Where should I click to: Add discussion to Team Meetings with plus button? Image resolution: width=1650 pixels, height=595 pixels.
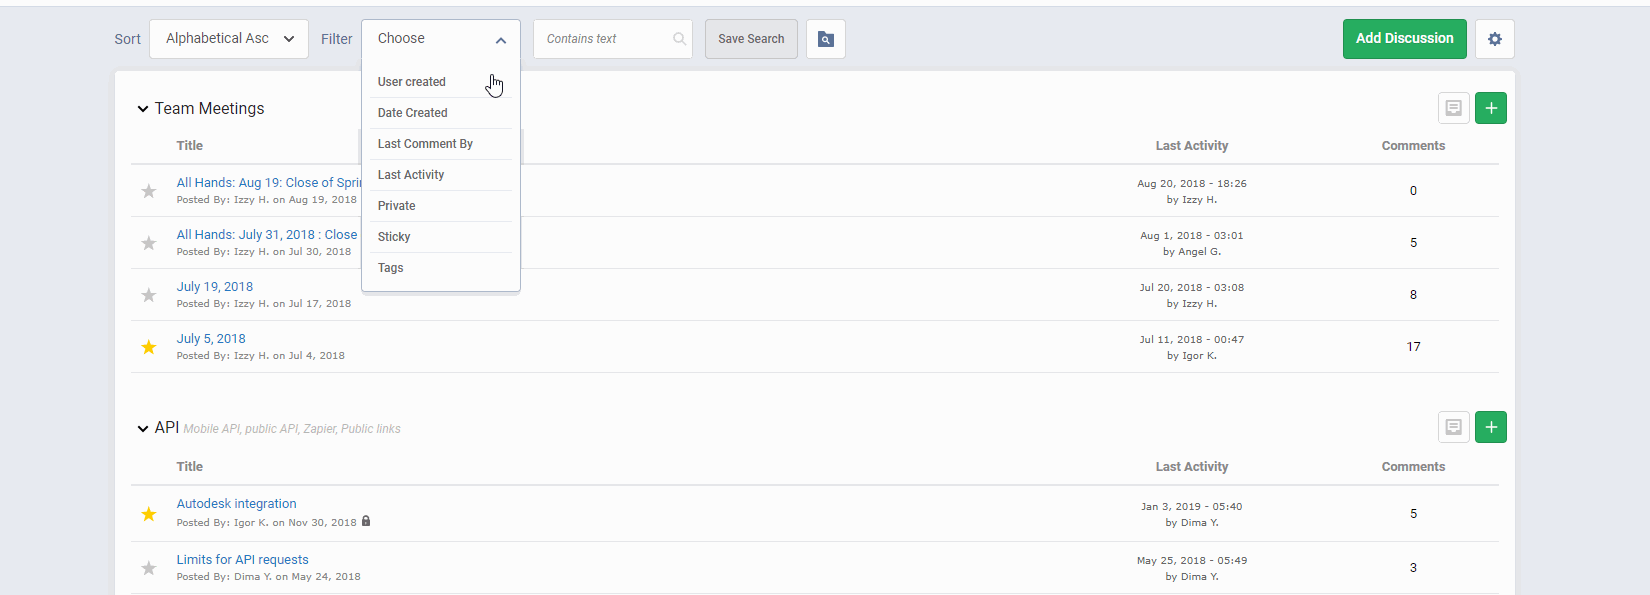[x=1490, y=108]
